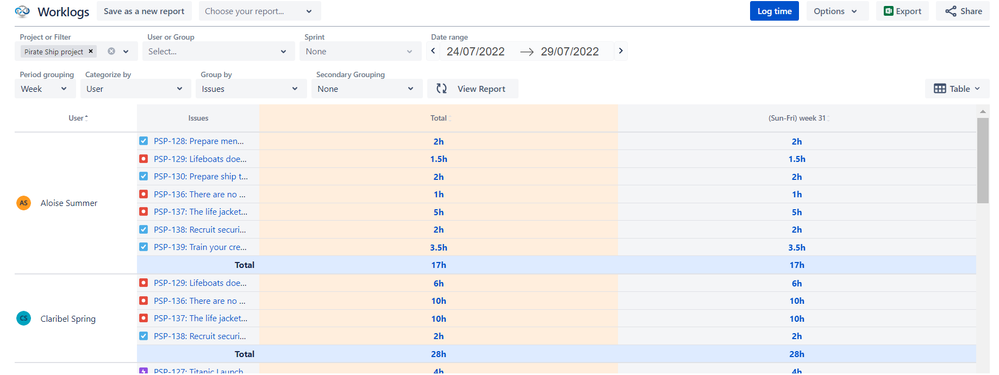The width and height of the screenshot is (999, 375).
Task: Click the task icon beside PSP-128
Action: [143, 141]
